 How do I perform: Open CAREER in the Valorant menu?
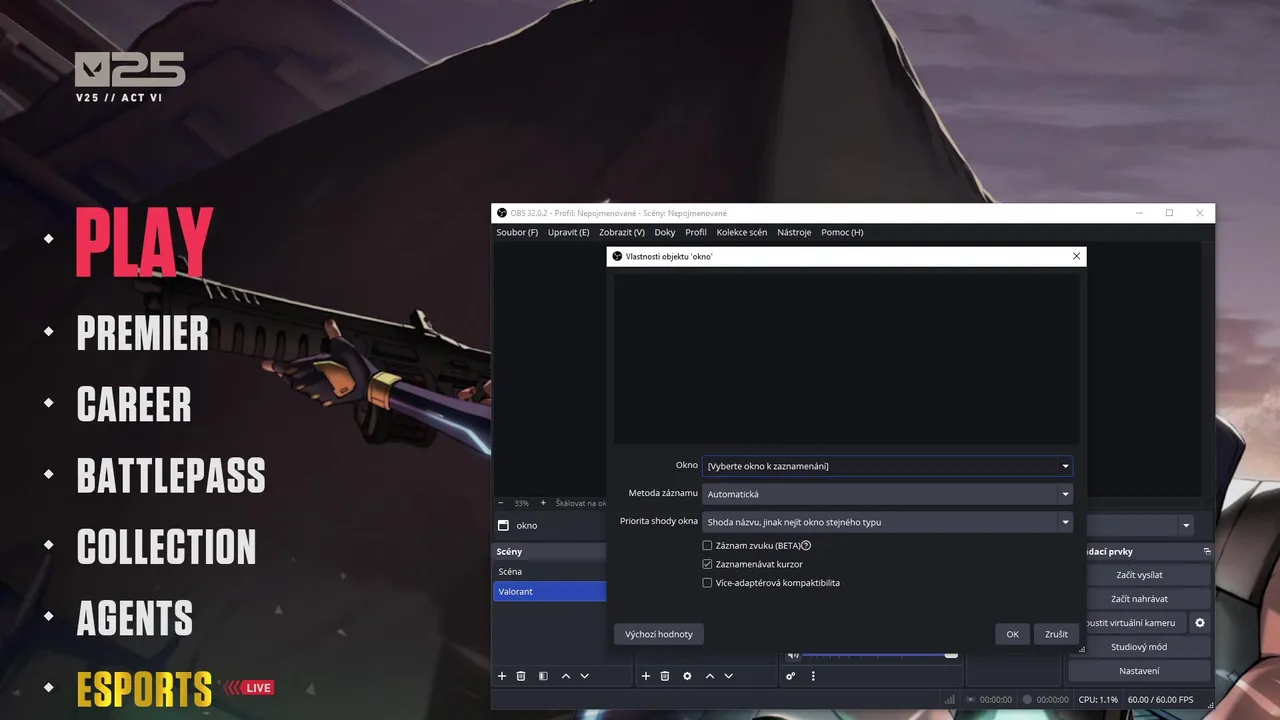click(134, 404)
